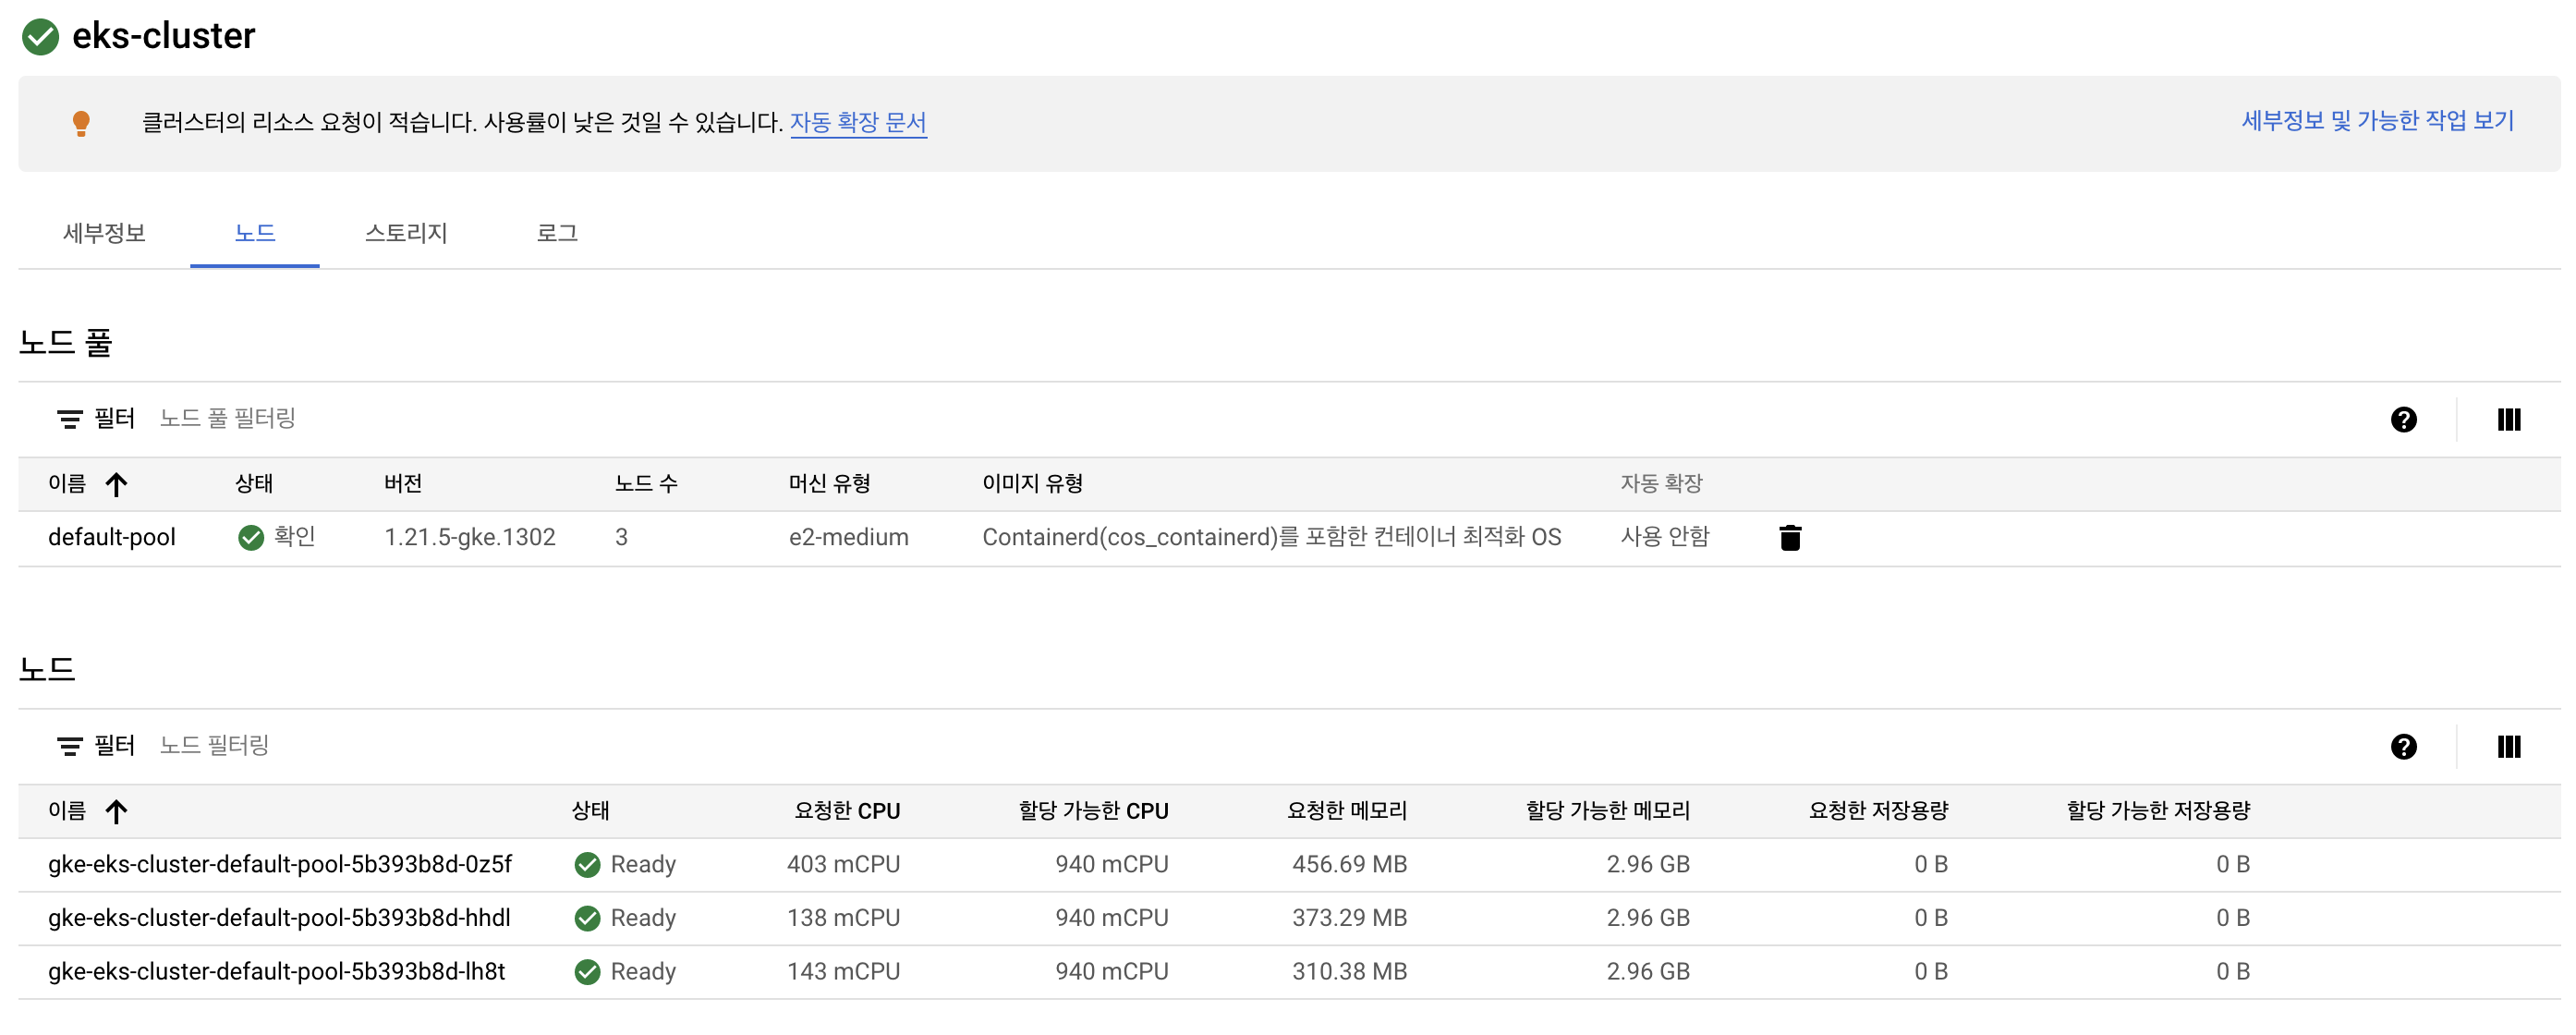This screenshot has width=2576, height=1035.
Task: Delete the default-pool node pool with trash icon
Action: 1790,538
